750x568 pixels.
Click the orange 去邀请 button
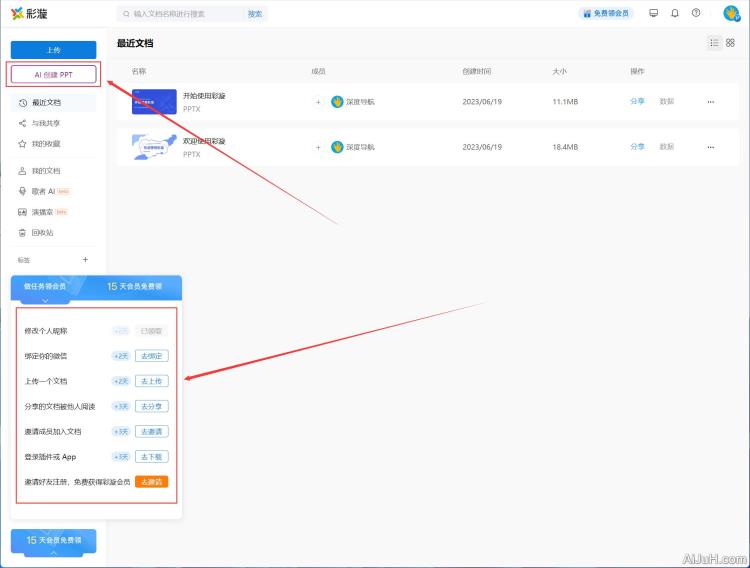point(151,482)
